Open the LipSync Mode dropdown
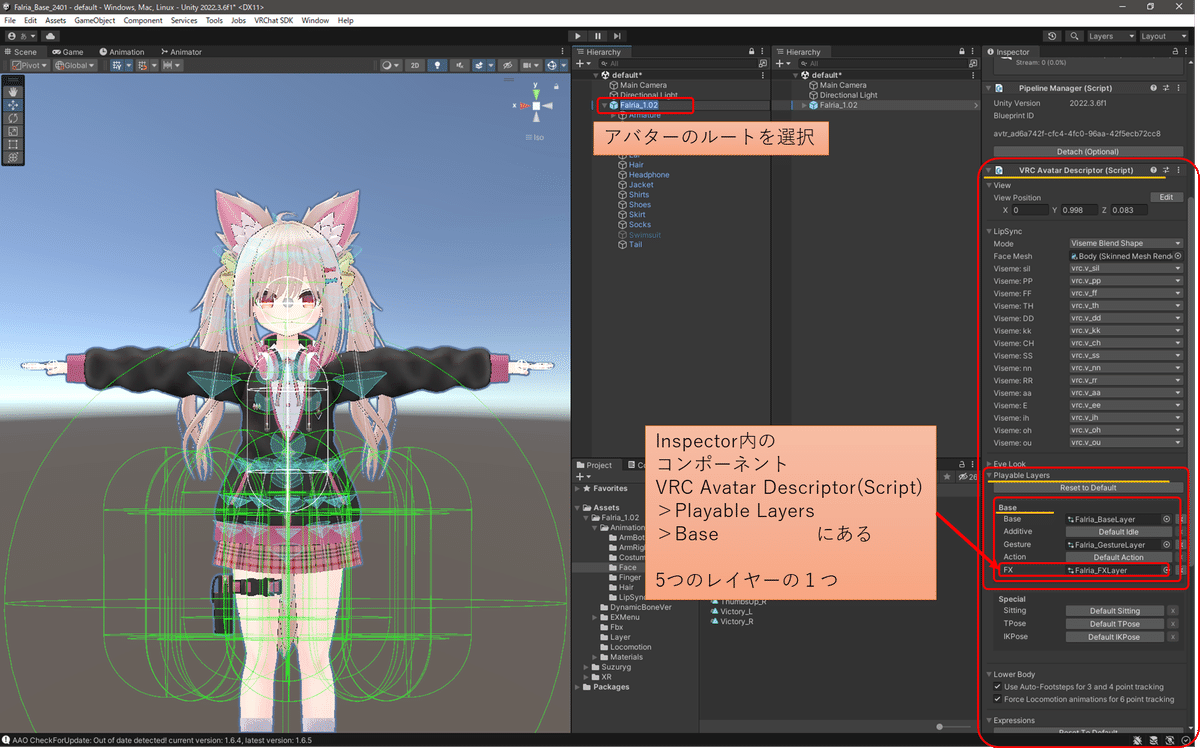This screenshot has width=1200, height=748. tap(1125, 243)
